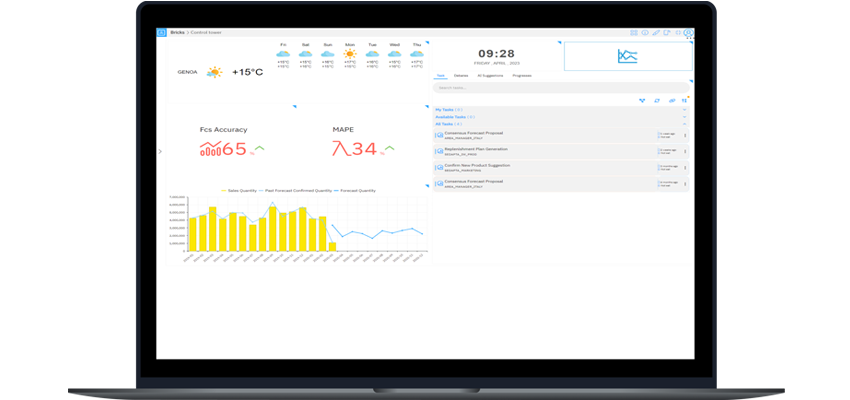Click the link icon above task list

pos(671,100)
